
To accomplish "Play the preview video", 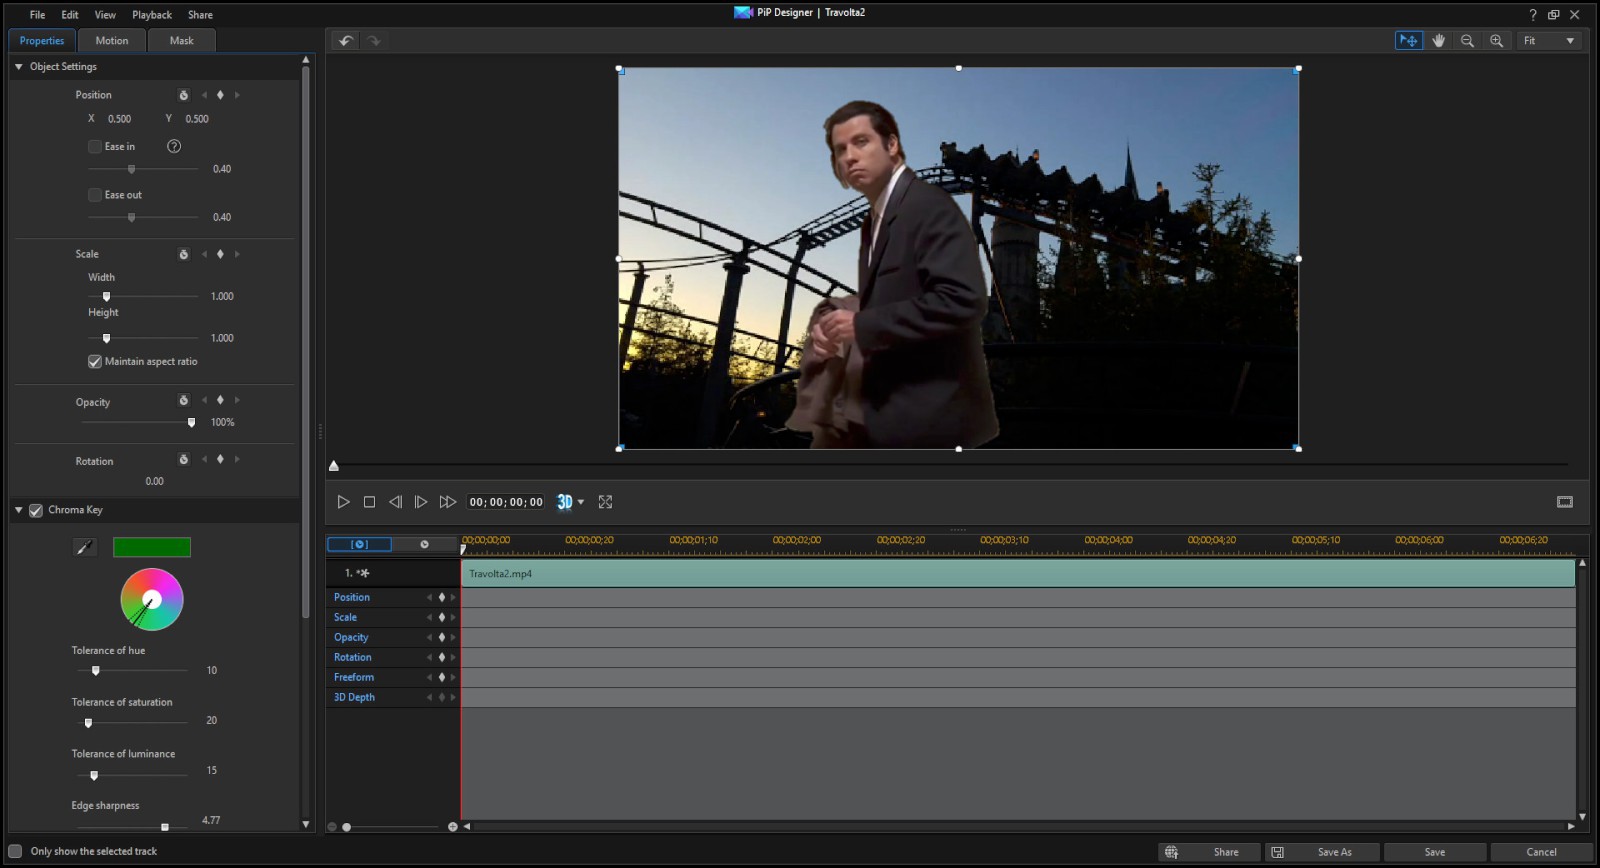I will point(343,502).
